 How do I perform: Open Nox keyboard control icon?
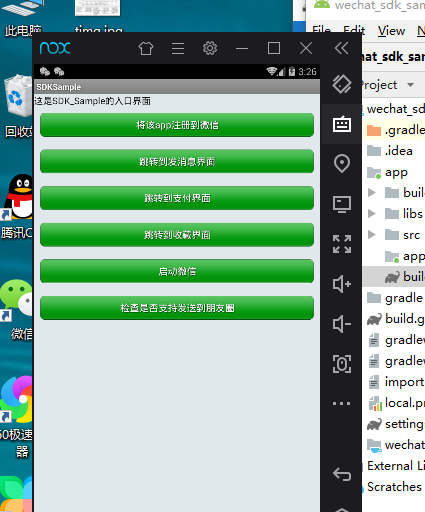tap(342, 124)
